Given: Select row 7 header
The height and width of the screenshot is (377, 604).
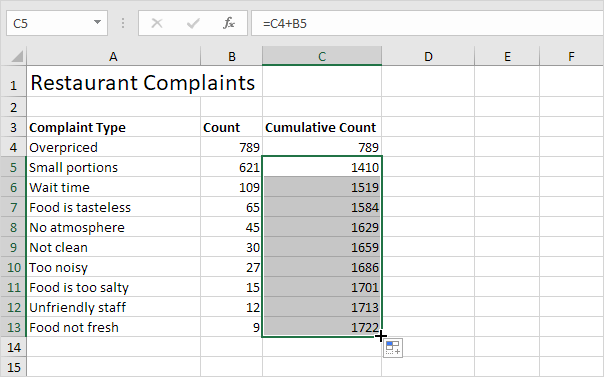Looking at the screenshot, I should pyautogui.click(x=13, y=207).
